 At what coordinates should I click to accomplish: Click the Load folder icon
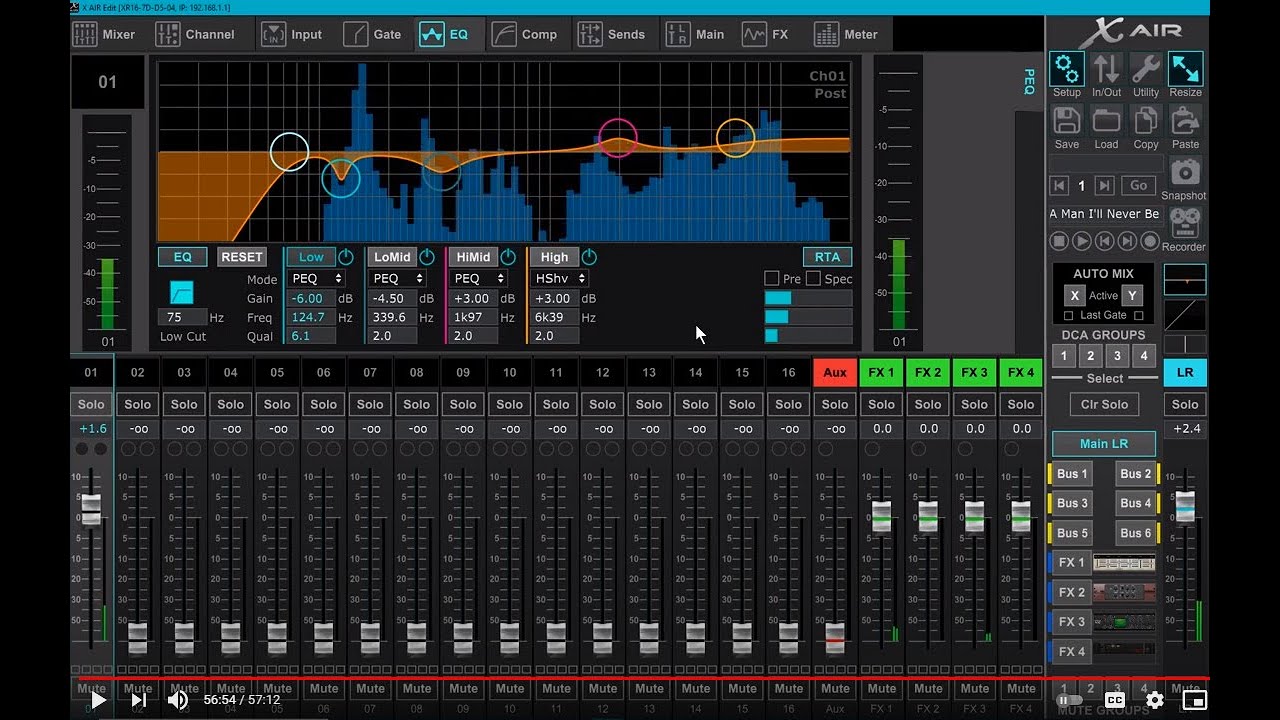pos(1106,121)
